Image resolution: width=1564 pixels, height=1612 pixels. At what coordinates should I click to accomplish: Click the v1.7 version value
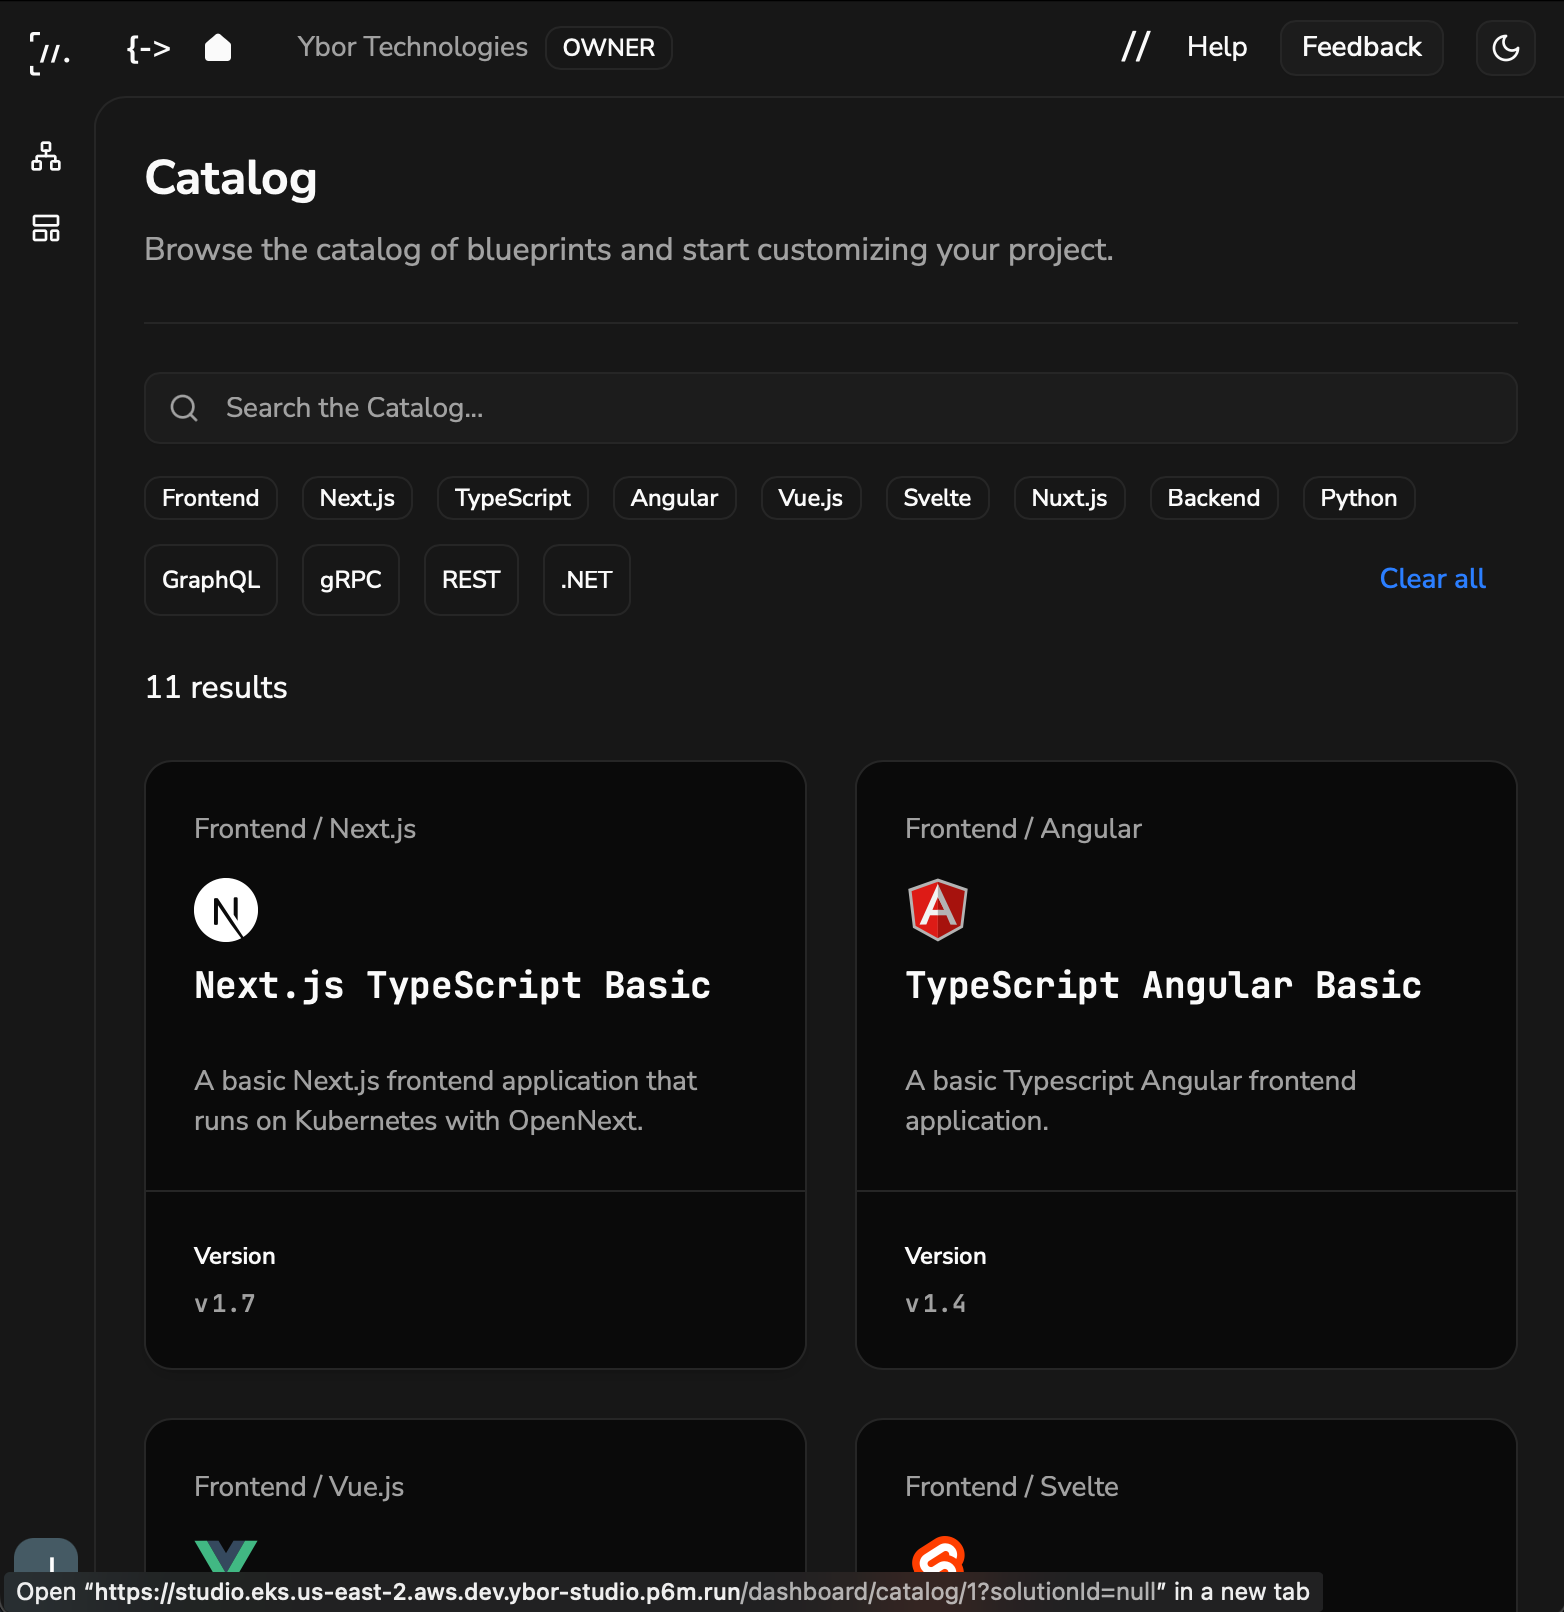coord(225,1304)
